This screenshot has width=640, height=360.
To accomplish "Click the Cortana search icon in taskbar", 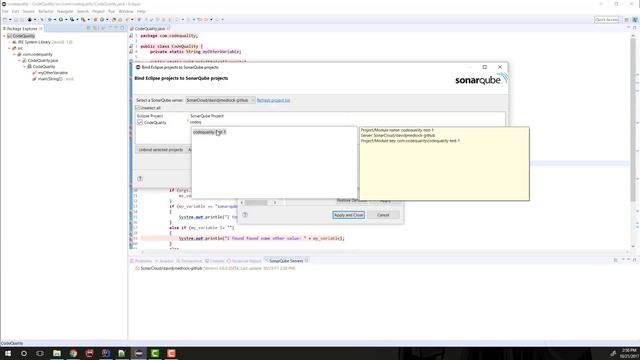I will [x=24, y=353].
